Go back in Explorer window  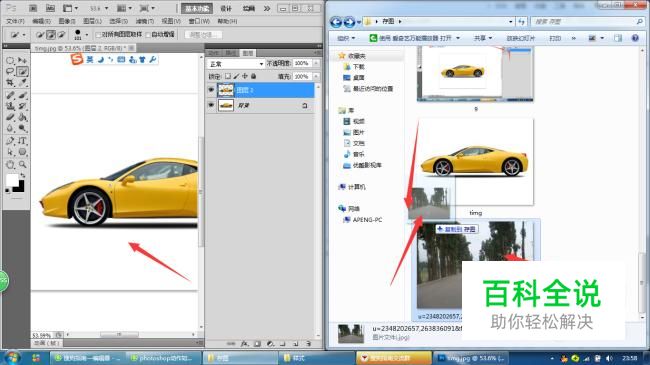(336, 22)
